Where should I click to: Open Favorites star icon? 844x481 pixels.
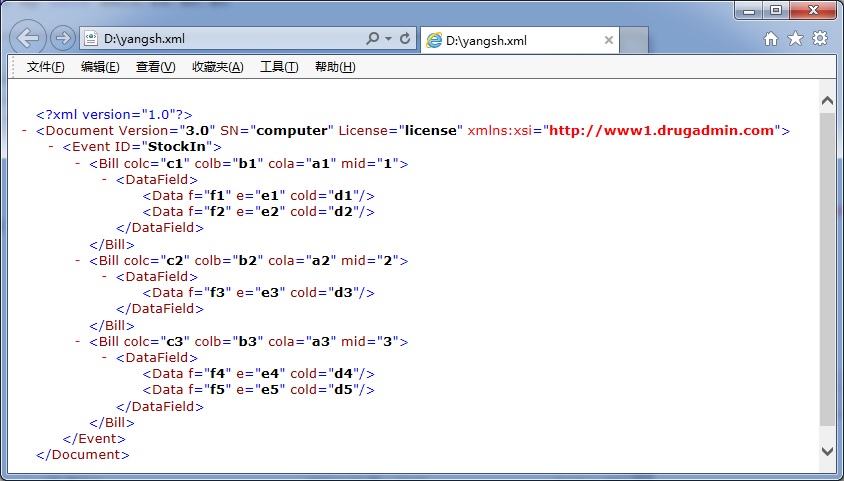coord(795,39)
